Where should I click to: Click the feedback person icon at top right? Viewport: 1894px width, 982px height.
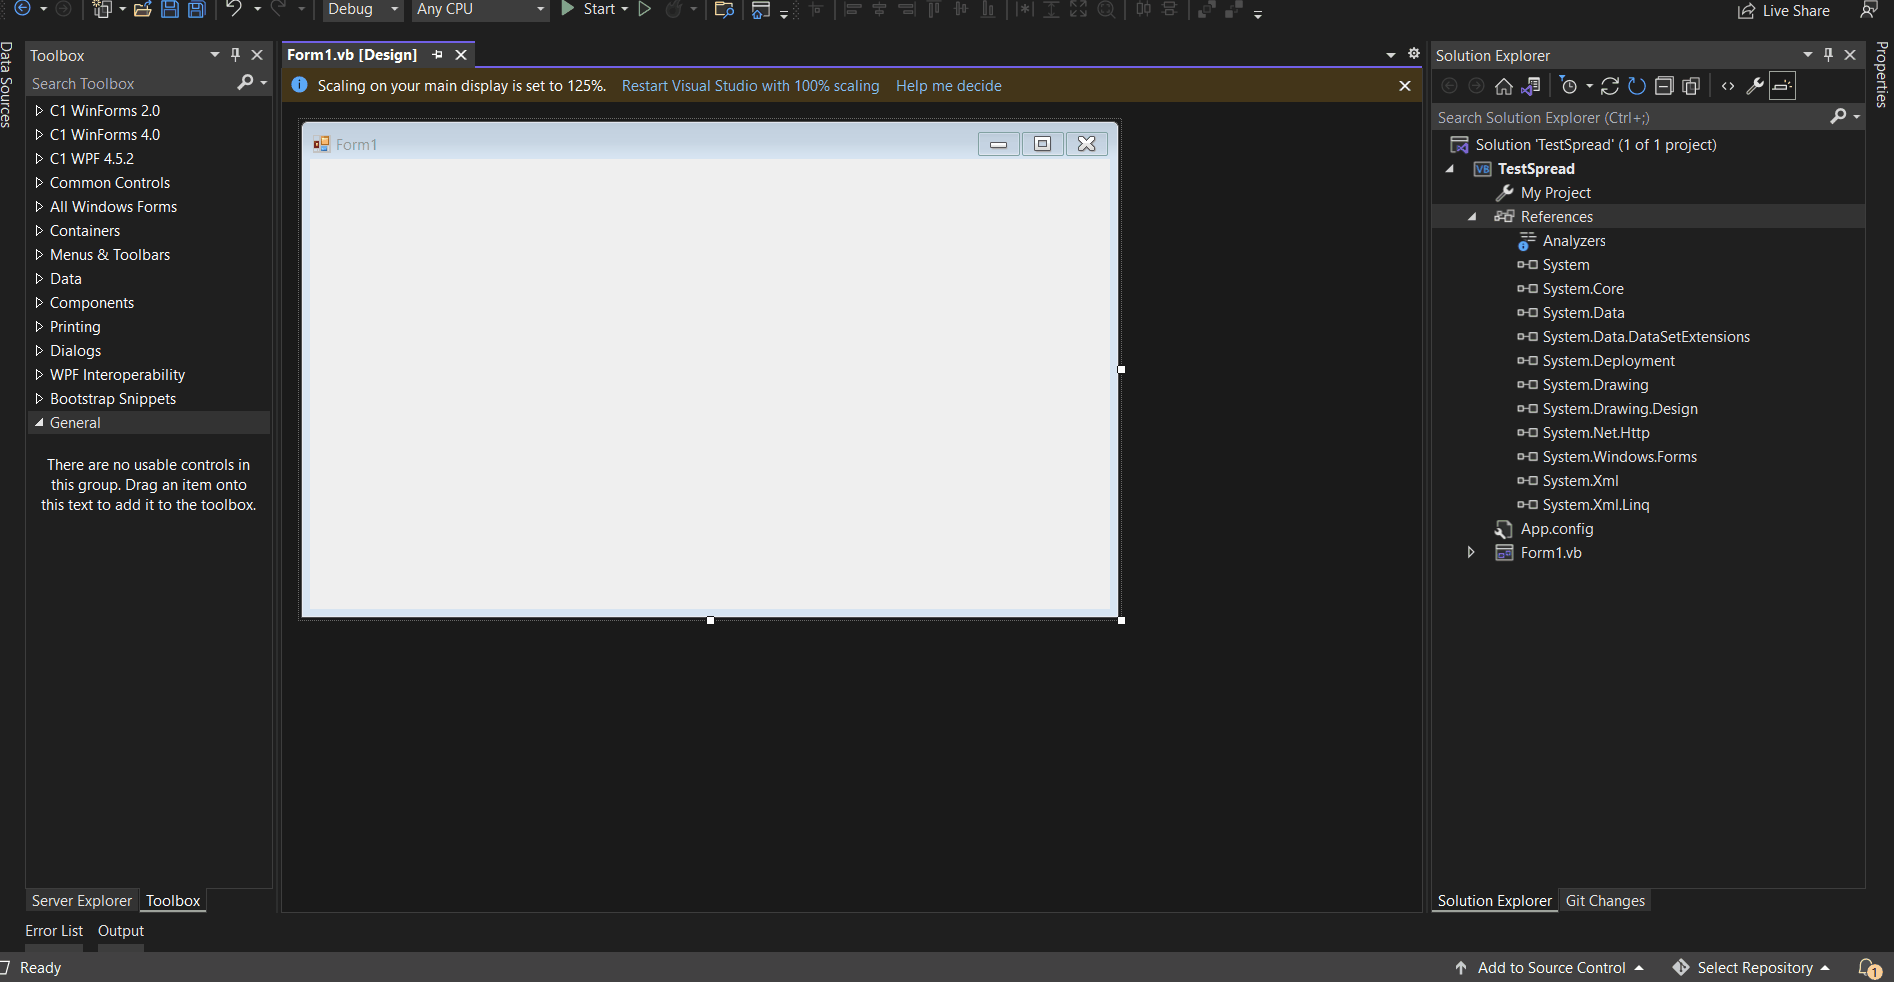pos(1868,10)
